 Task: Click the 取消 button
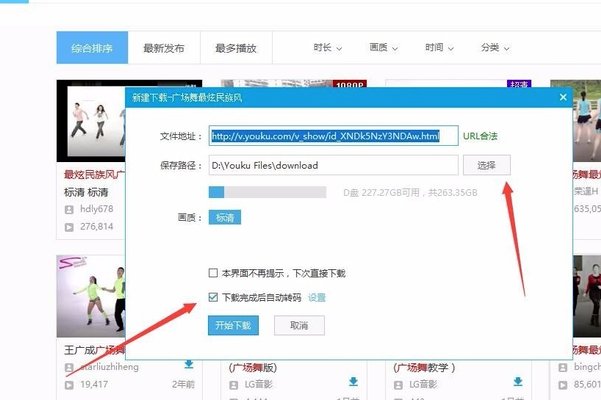point(299,325)
